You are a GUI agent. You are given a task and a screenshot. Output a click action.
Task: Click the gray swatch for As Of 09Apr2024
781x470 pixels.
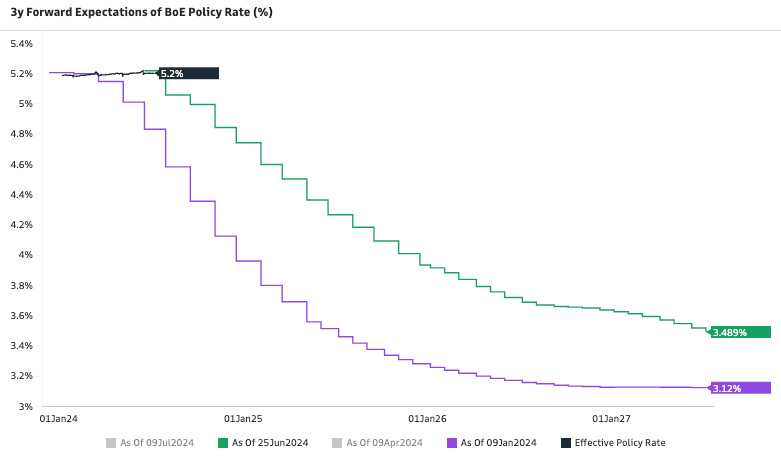point(337,443)
